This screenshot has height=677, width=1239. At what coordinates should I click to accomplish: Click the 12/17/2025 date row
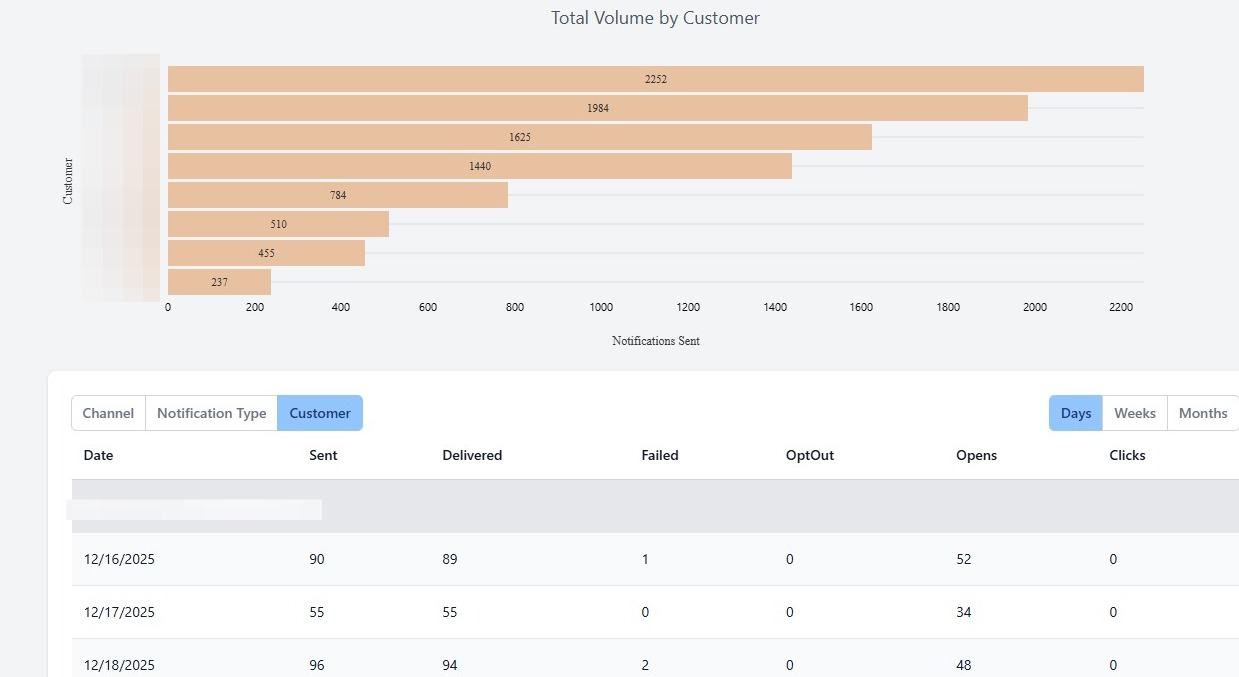(x=119, y=612)
